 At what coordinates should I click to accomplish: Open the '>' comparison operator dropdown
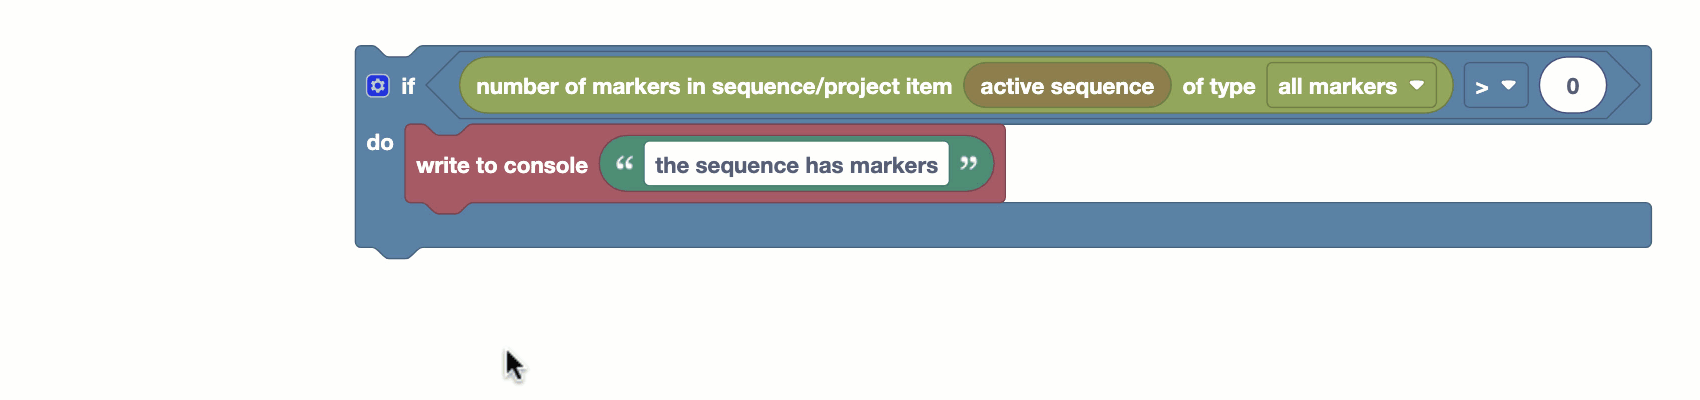pos(1496,86)
